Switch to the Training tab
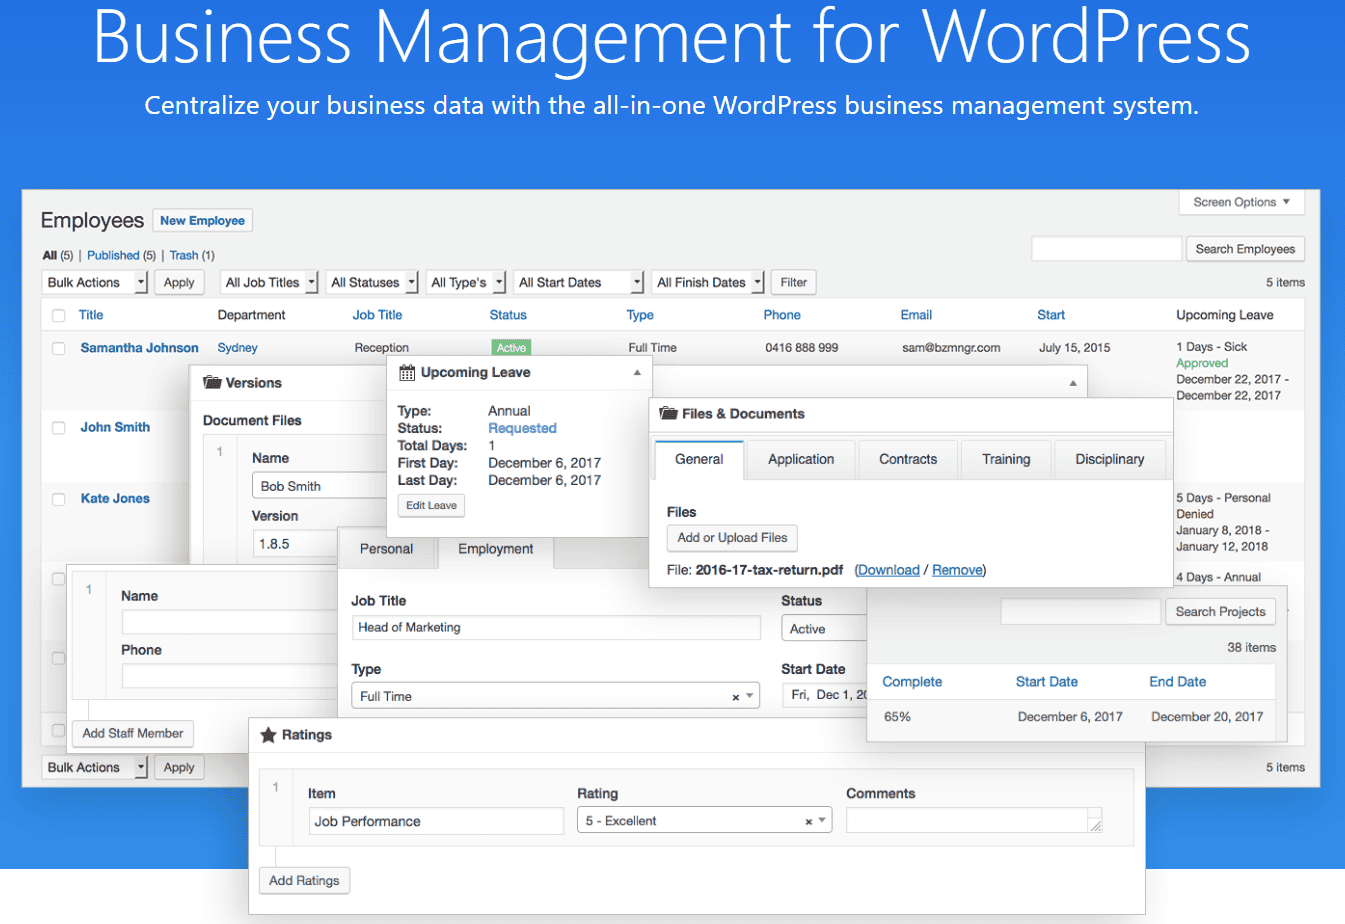1345x924 pixels. point(1006,459)
